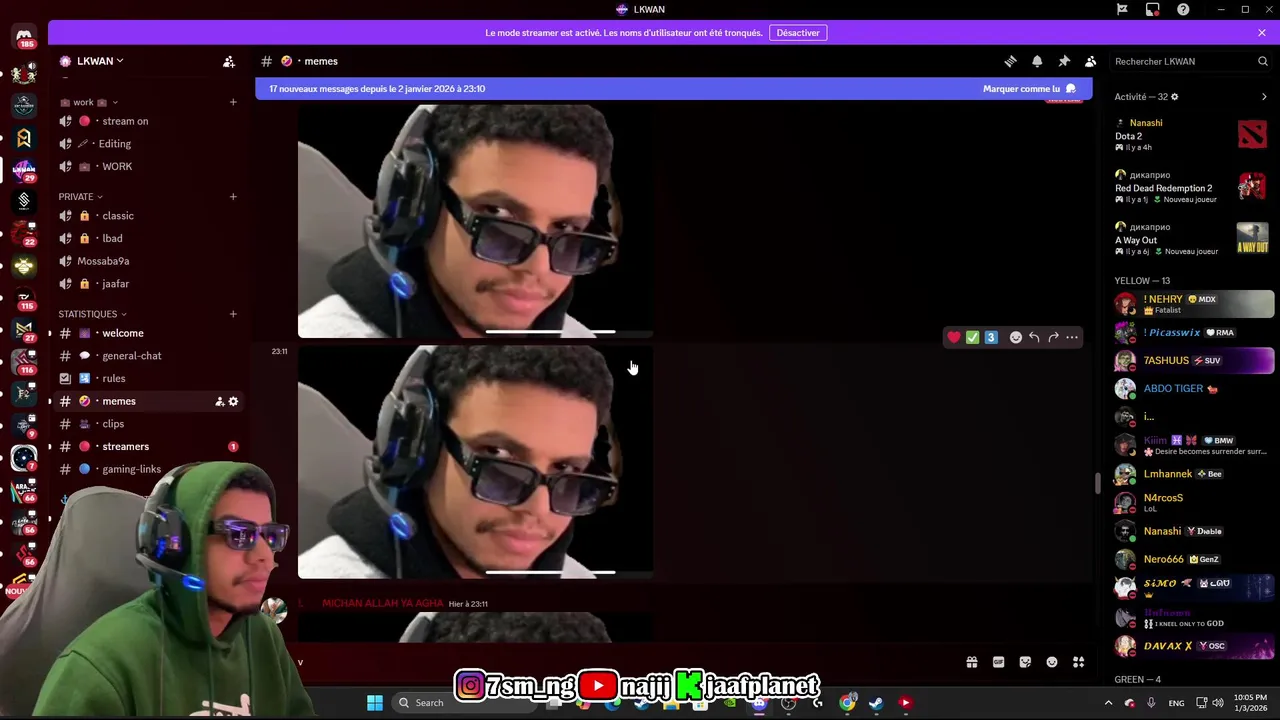
Task: Open the Apps icon in message bar
Action: point(1078,662)
